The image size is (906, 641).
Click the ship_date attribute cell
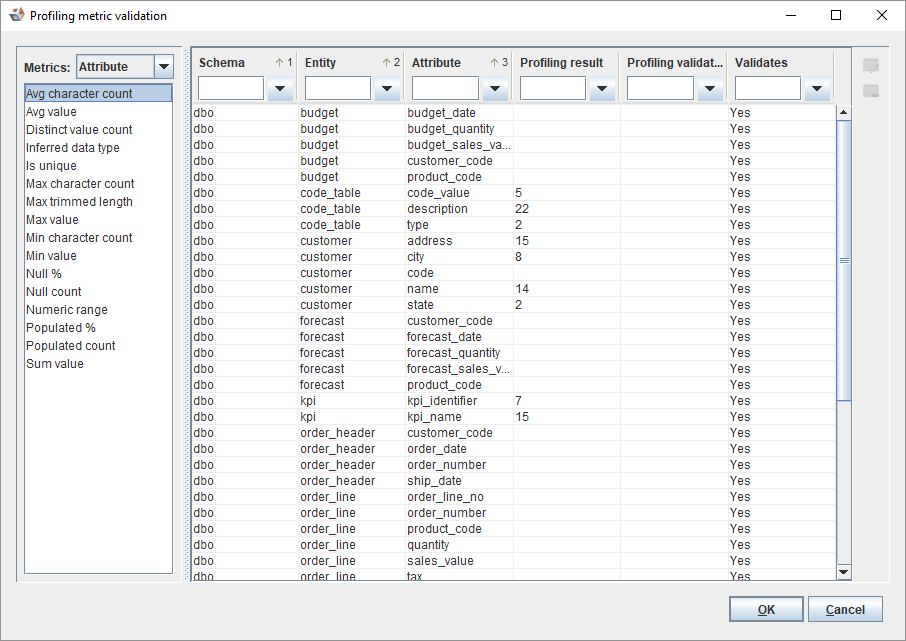[x=459, y=481]
